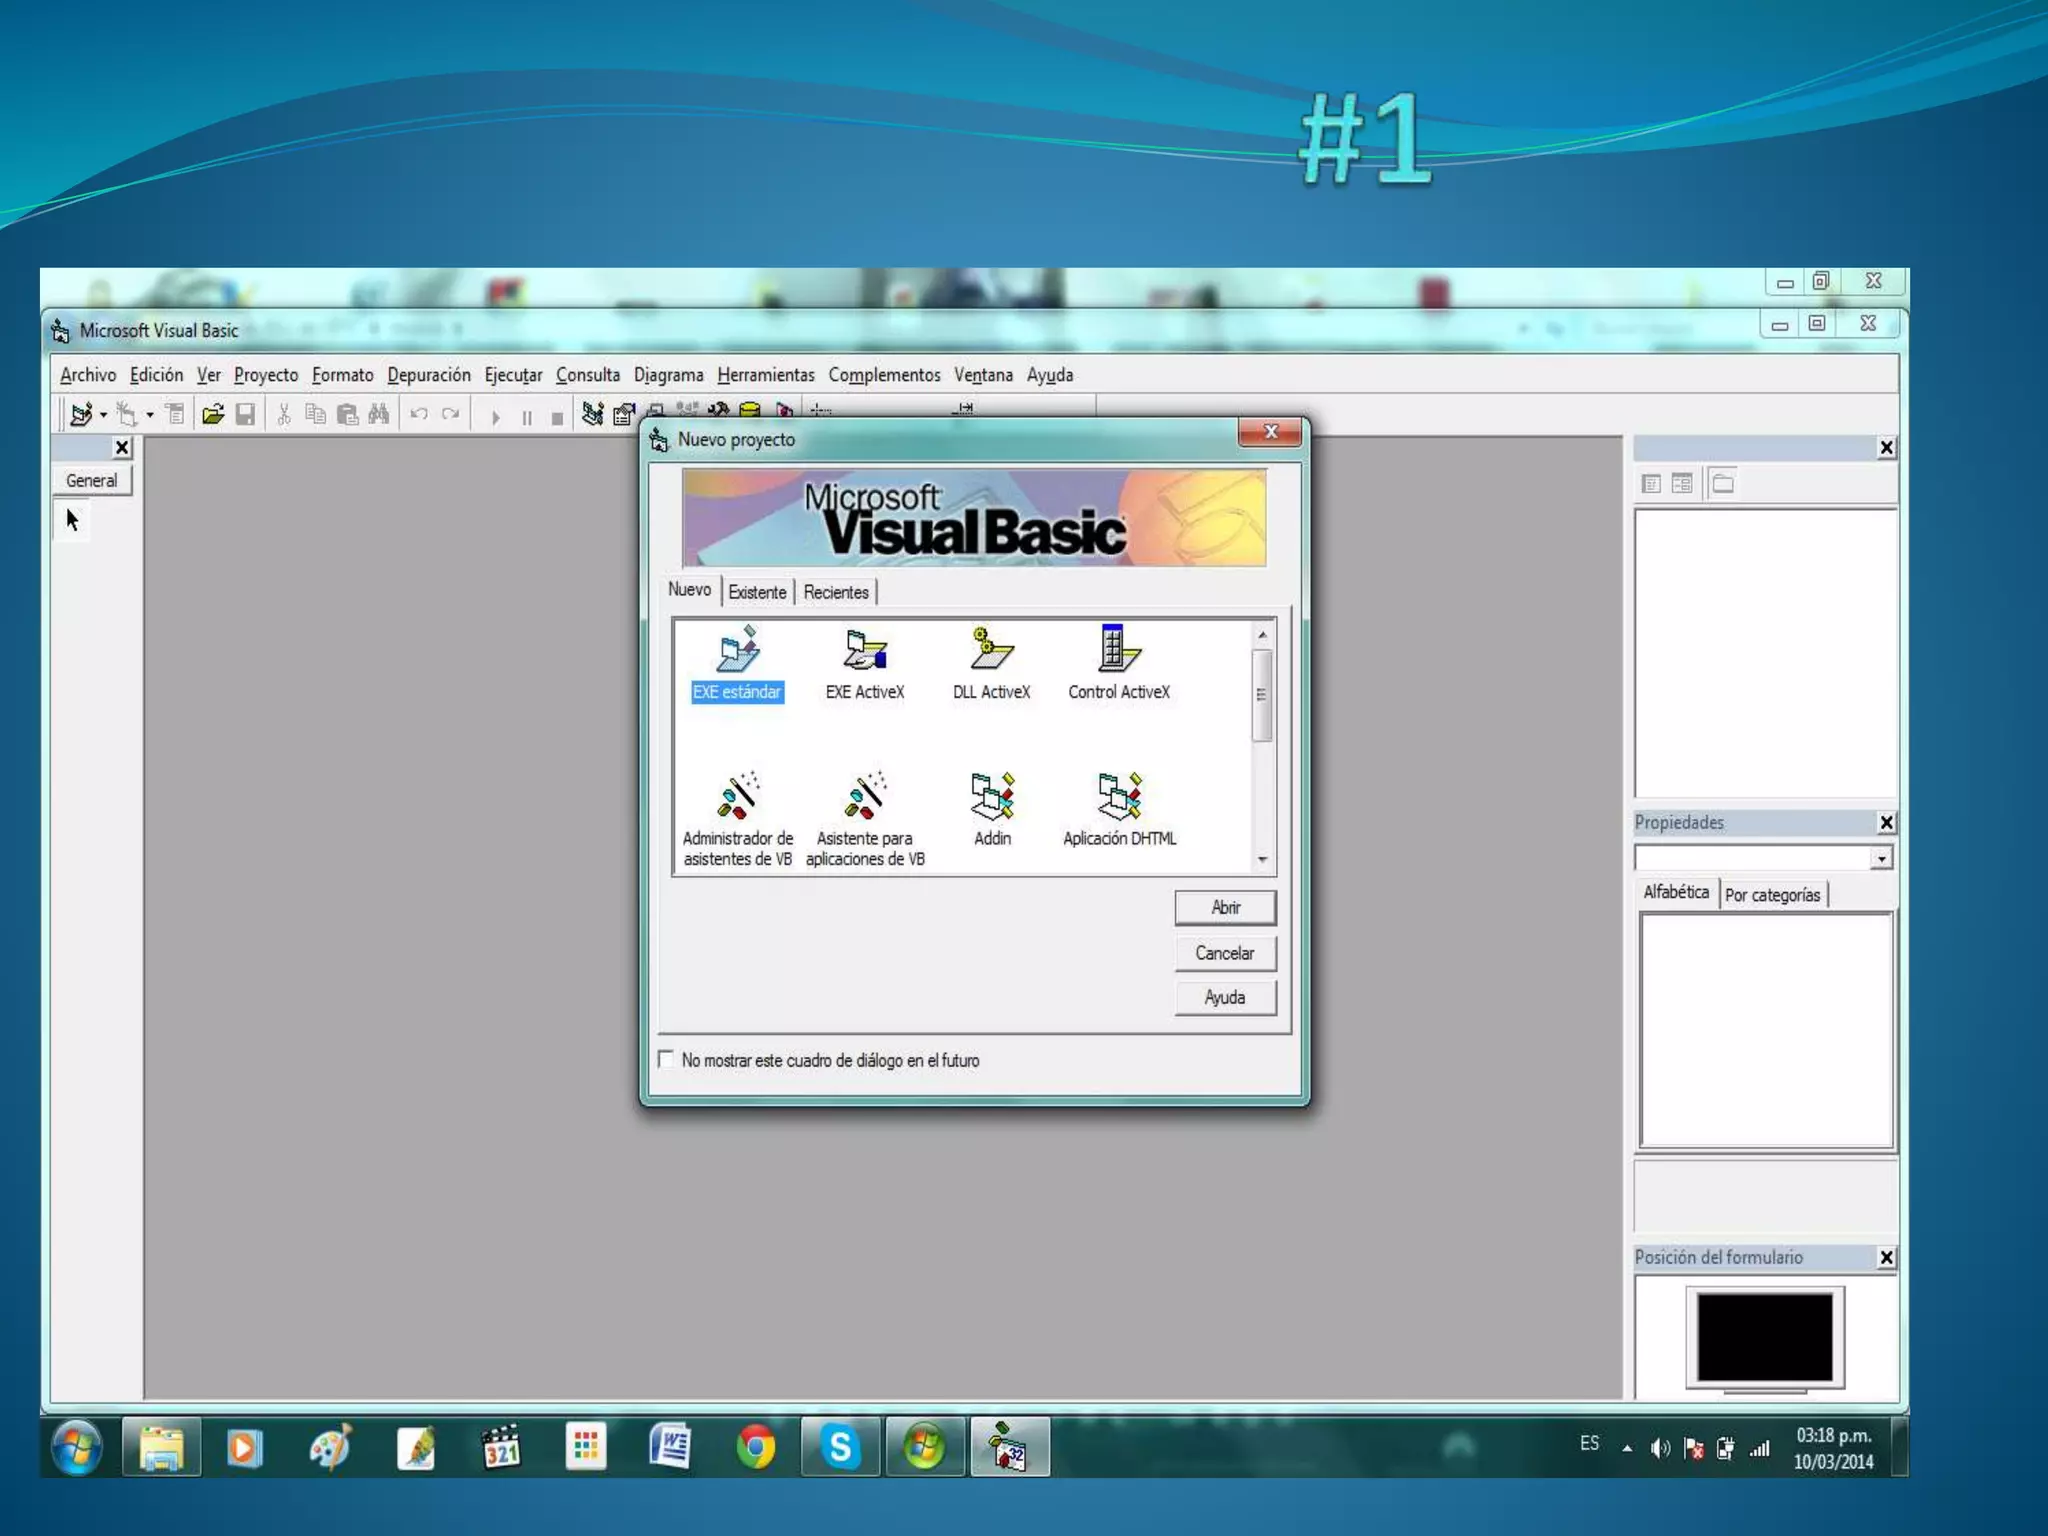The width and height of the screenshot is (2048, 1536).
Task: Open the Herramientas menu
Action: 765,375
